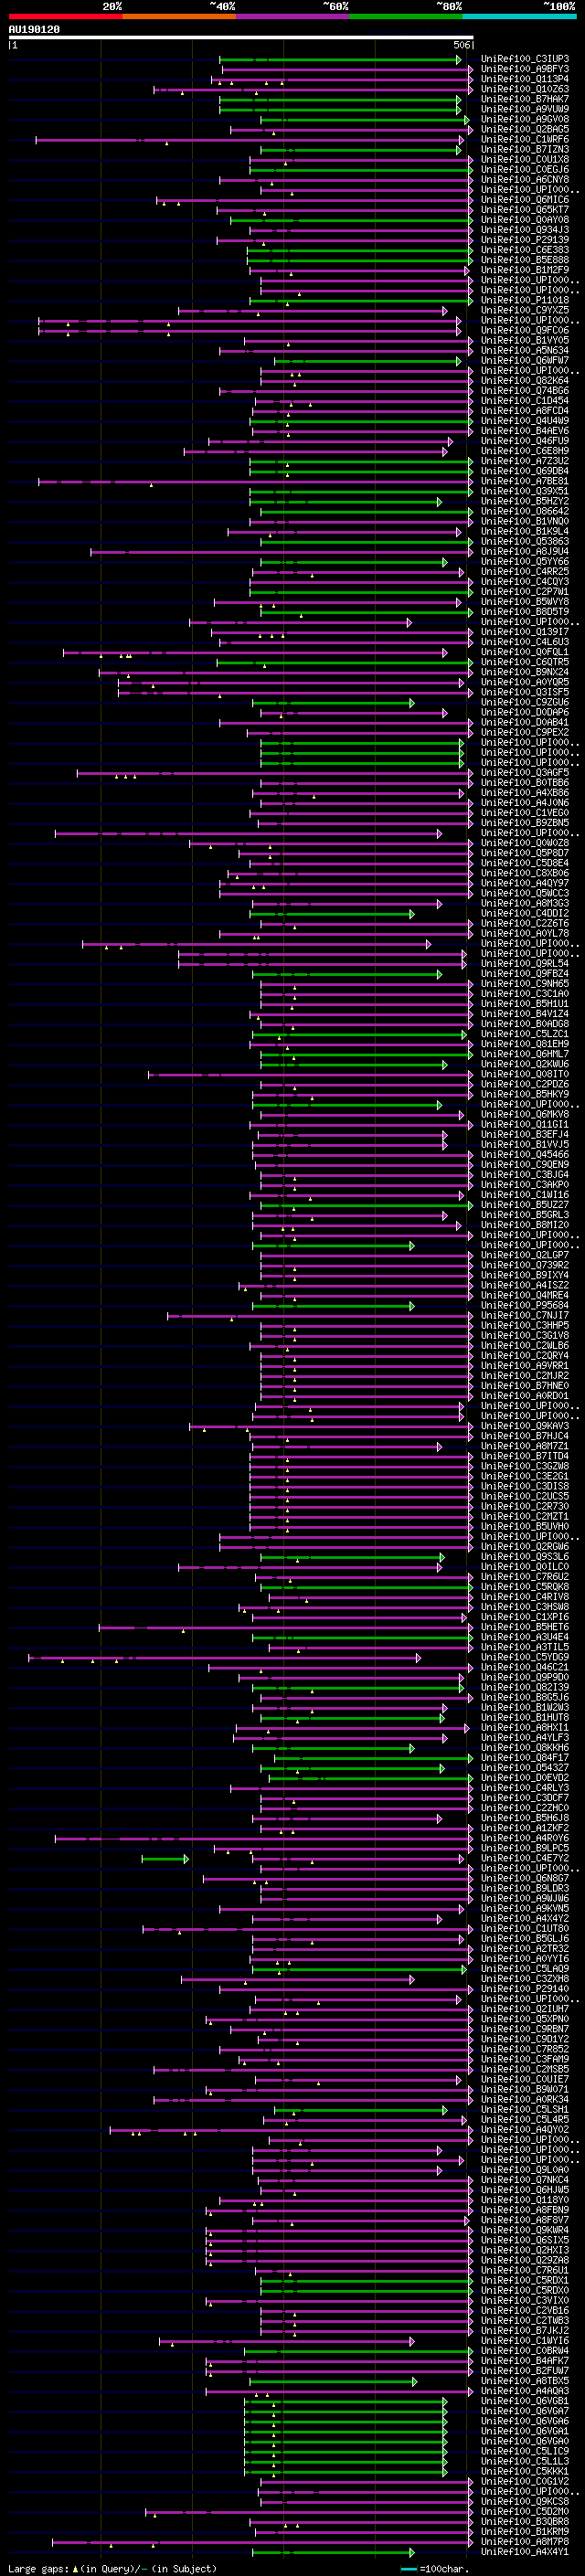The width and height of the screenshot is (585, 2576).
Task: Select the UniRef100_Q45466 label
Action: pos(524,1155)
